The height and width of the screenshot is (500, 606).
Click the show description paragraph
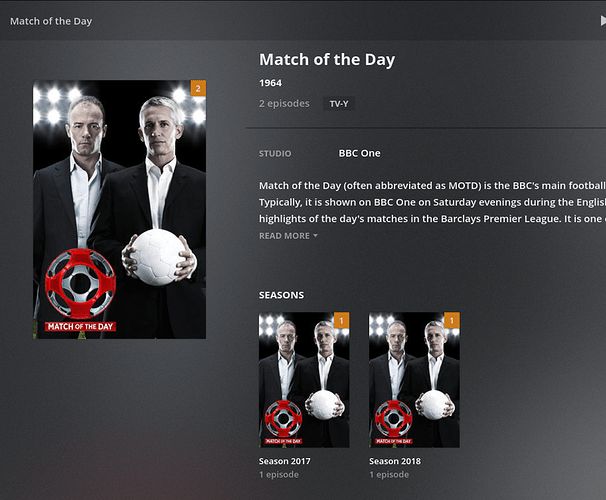(432, 202)
